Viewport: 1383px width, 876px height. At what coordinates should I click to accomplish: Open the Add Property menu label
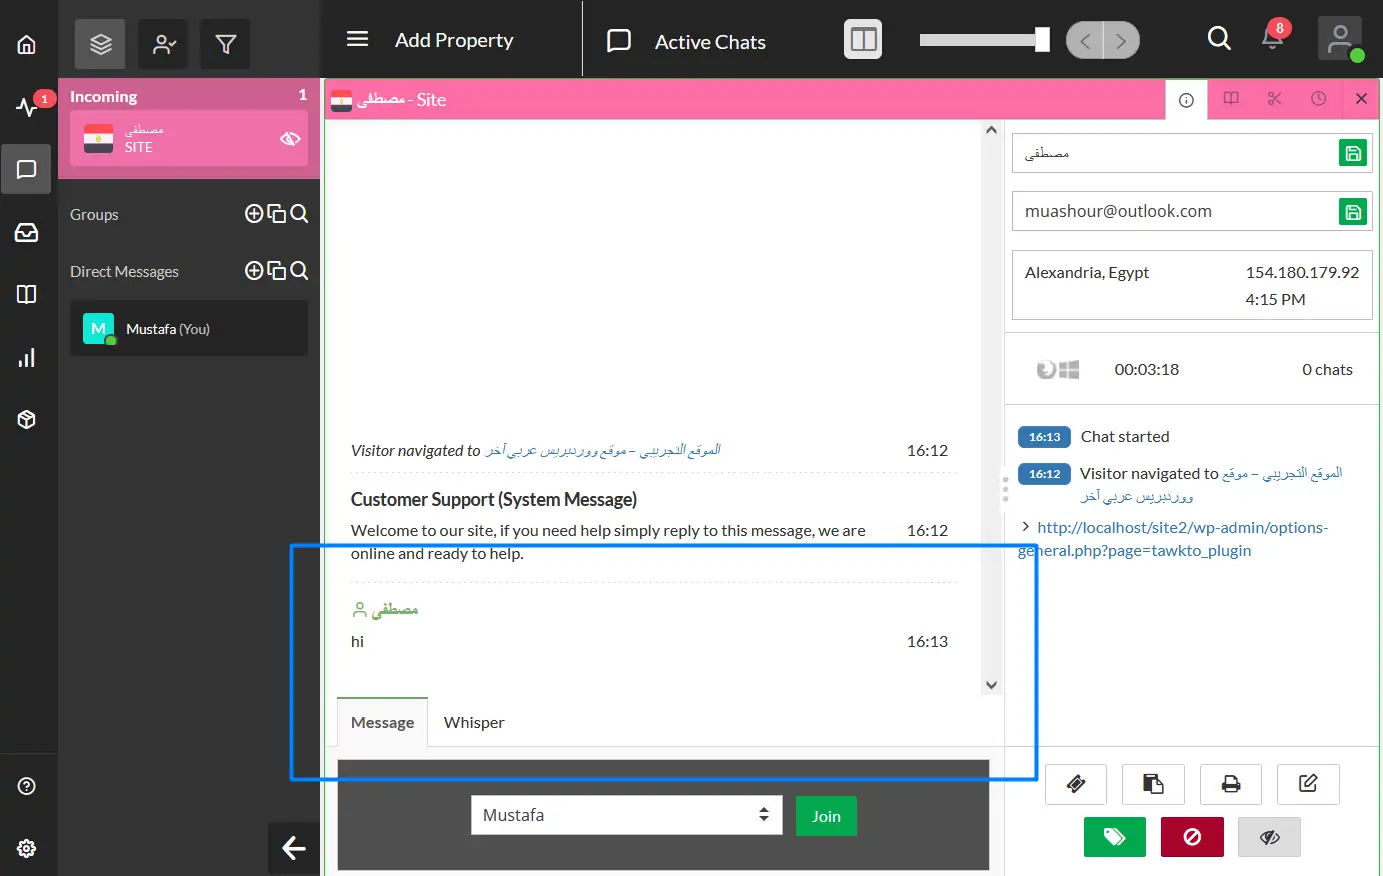click(x=454, y=40)
